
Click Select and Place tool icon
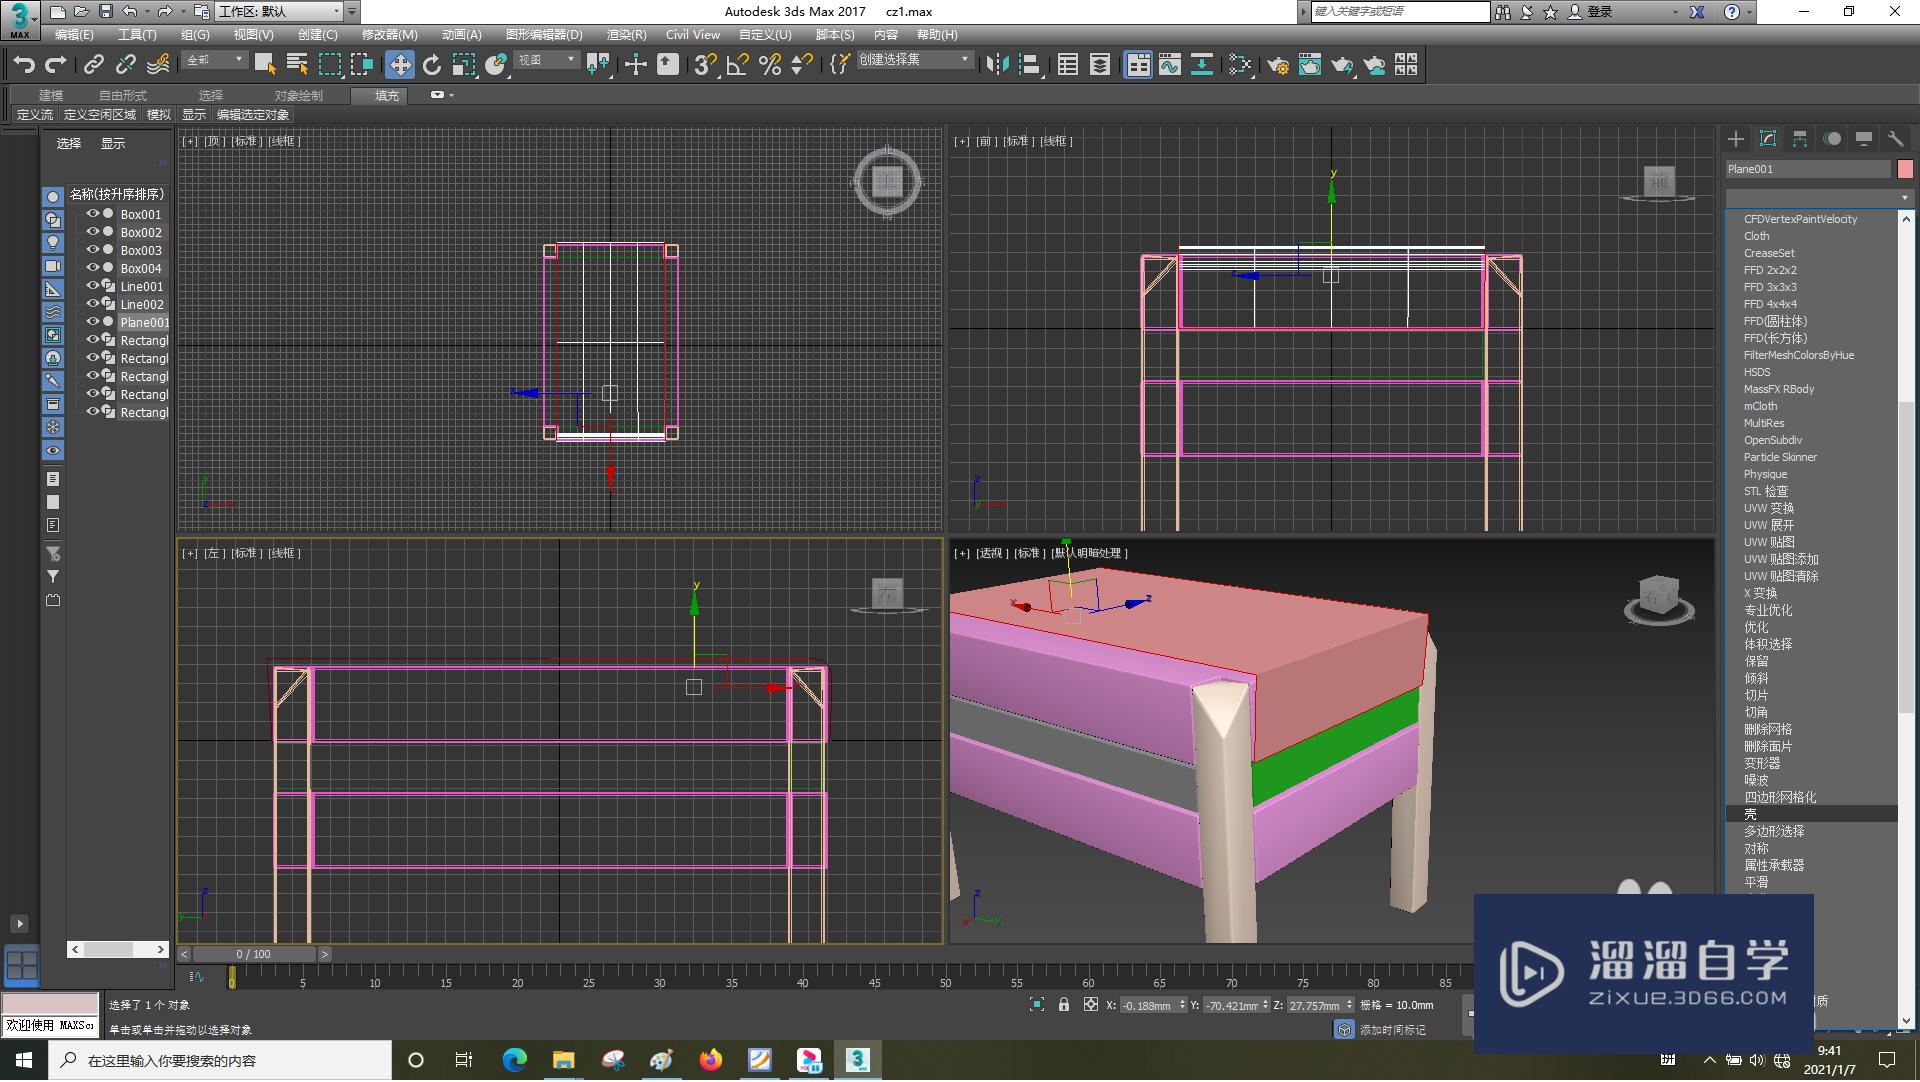496,65
